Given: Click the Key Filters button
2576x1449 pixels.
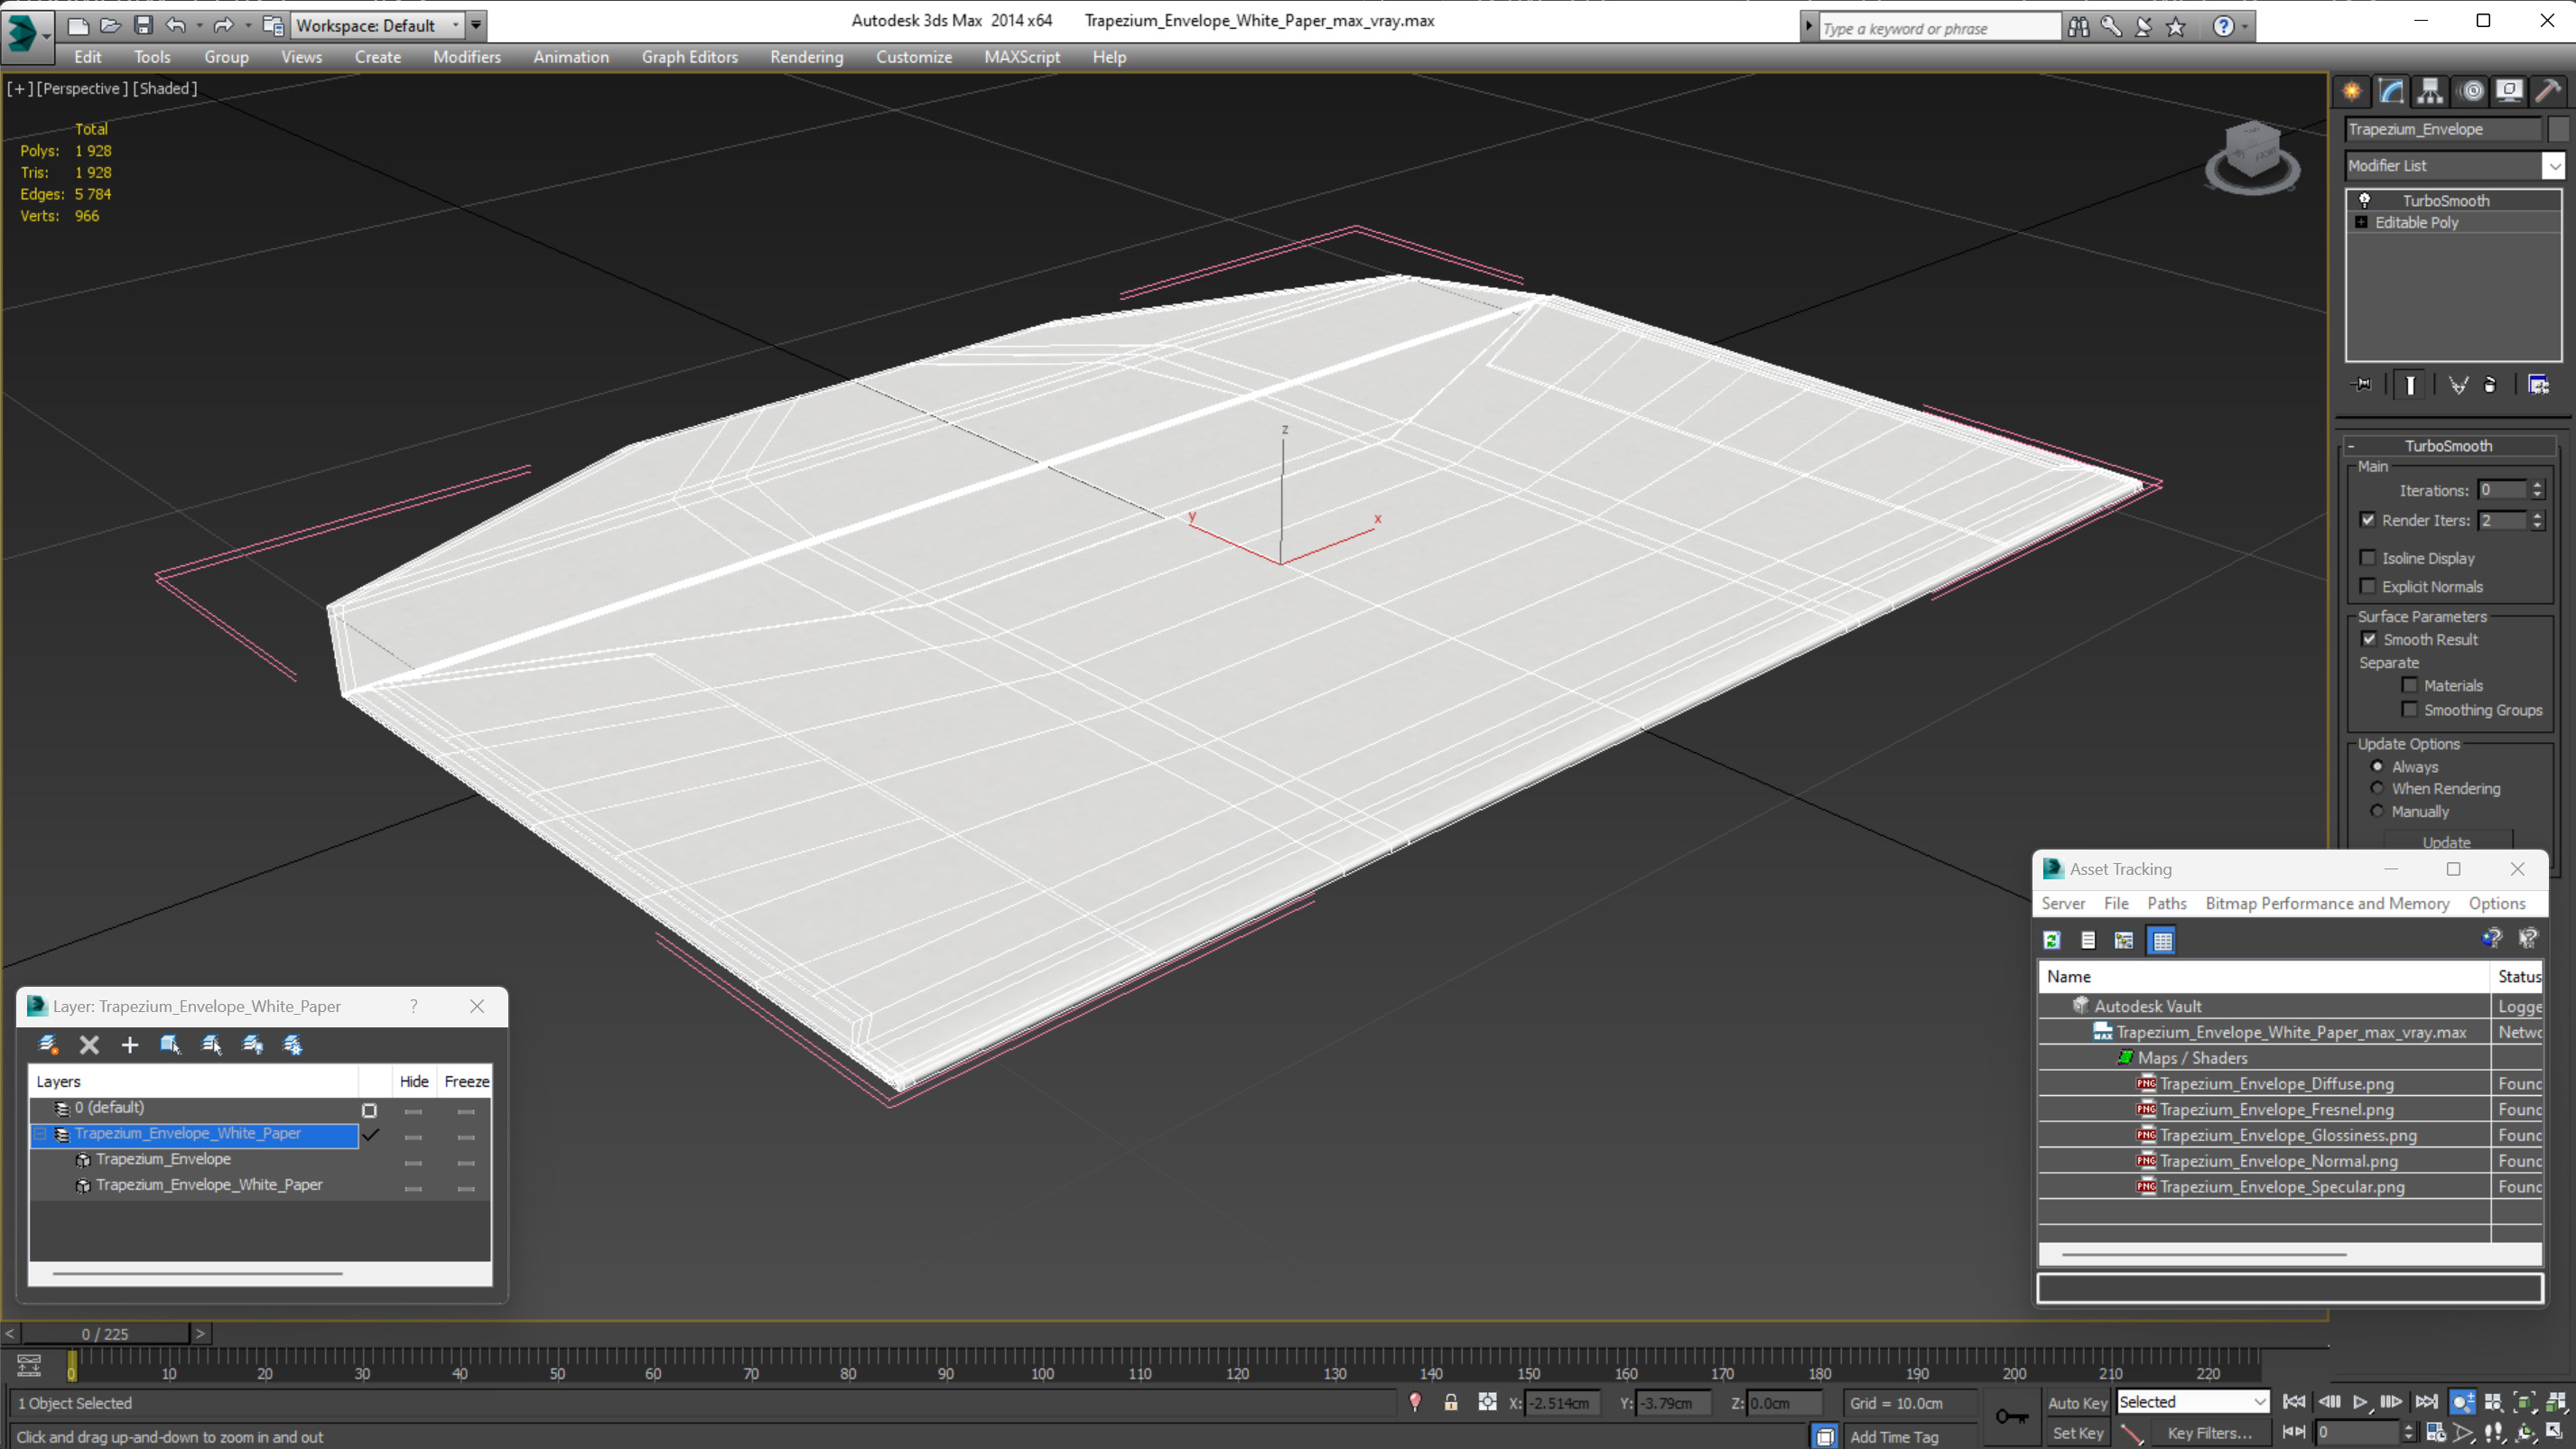Looking at the screenshot, I should [2210, 1433].
